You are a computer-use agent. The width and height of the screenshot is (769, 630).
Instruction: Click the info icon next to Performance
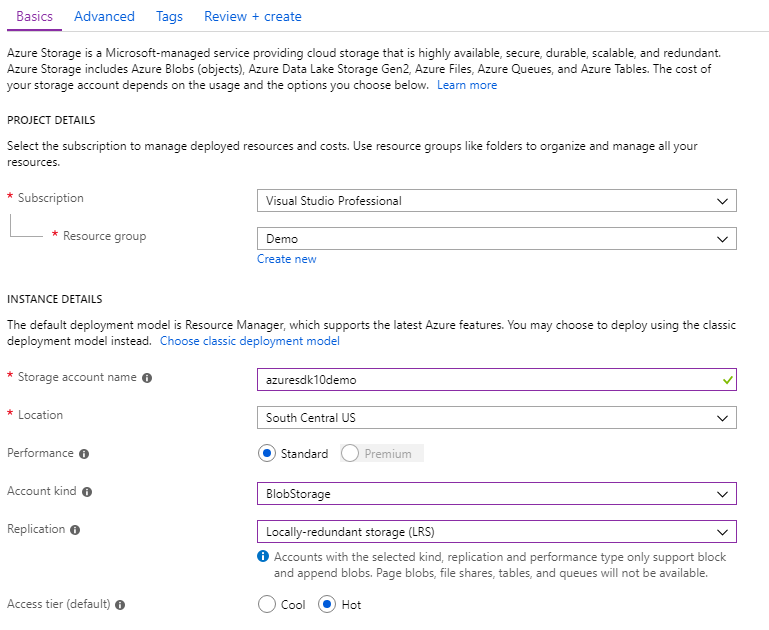[84, 454]
